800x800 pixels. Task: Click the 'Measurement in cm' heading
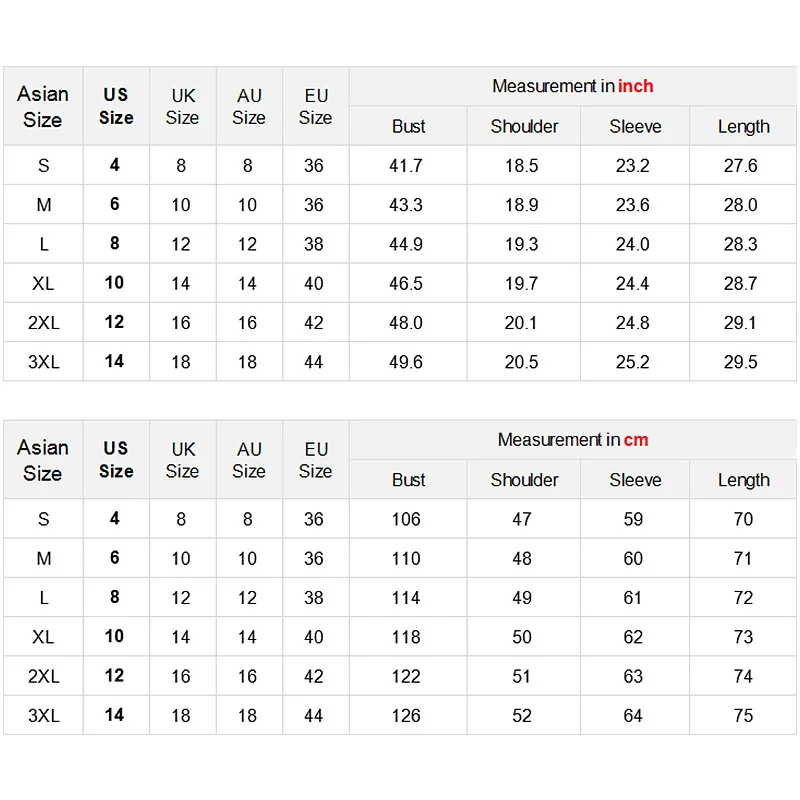[572, 440]
